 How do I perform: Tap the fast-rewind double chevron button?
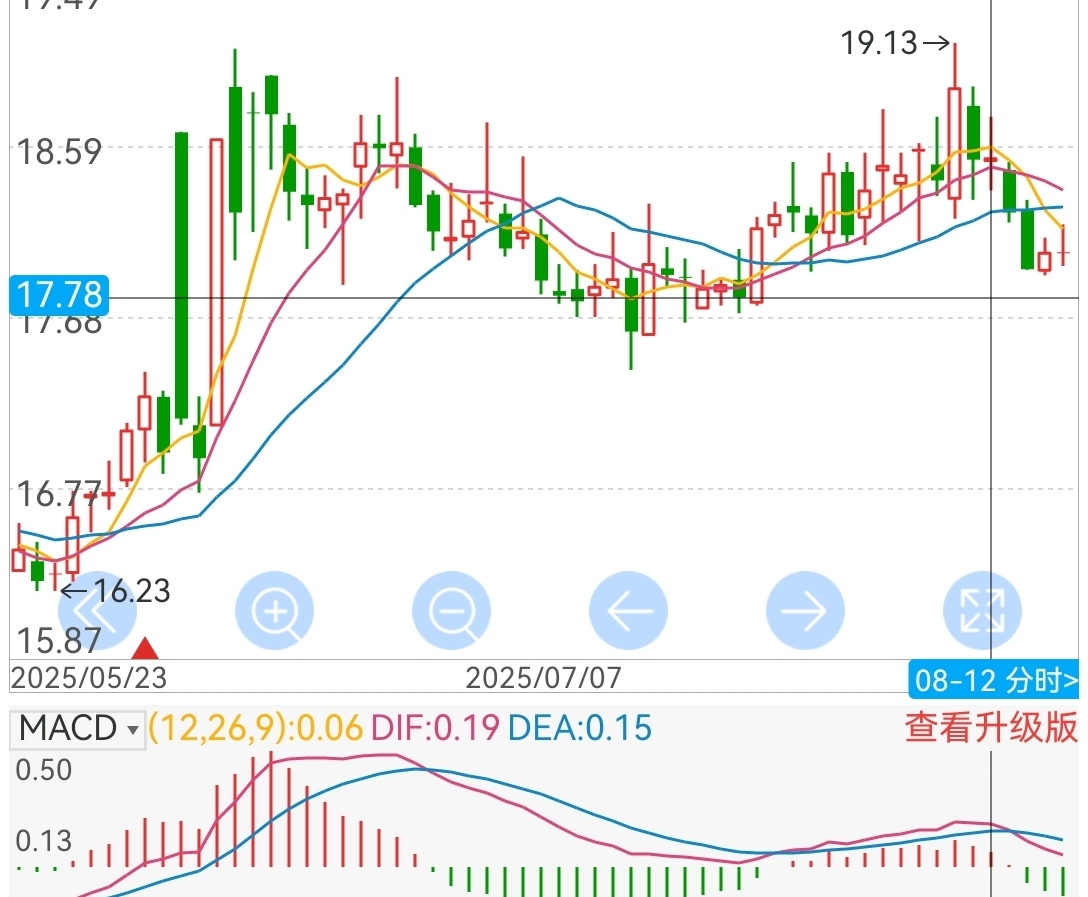pos(96,611)
